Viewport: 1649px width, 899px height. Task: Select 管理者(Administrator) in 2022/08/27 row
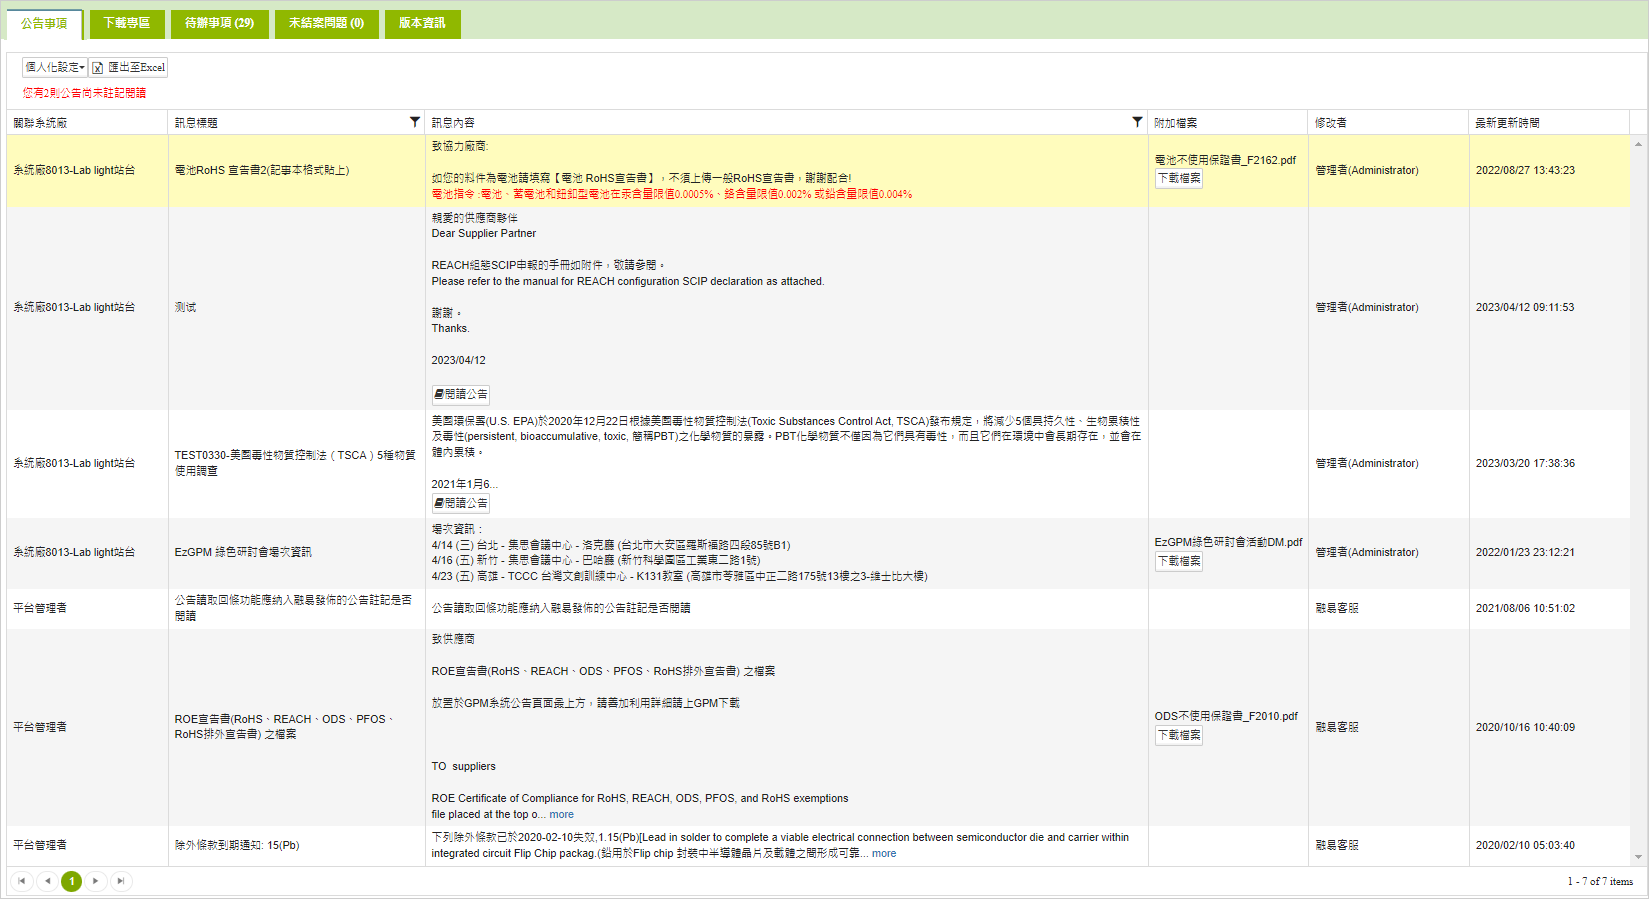[x=1367, y=170]
